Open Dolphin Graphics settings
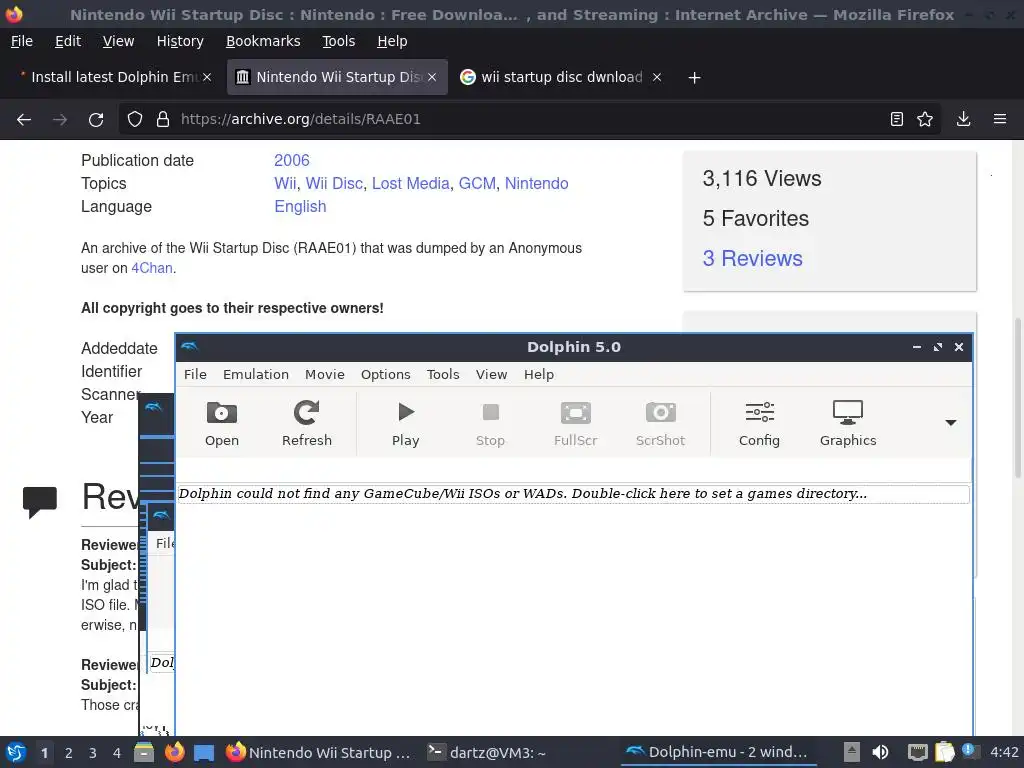Screen dimensions: 1024x768 848,423
